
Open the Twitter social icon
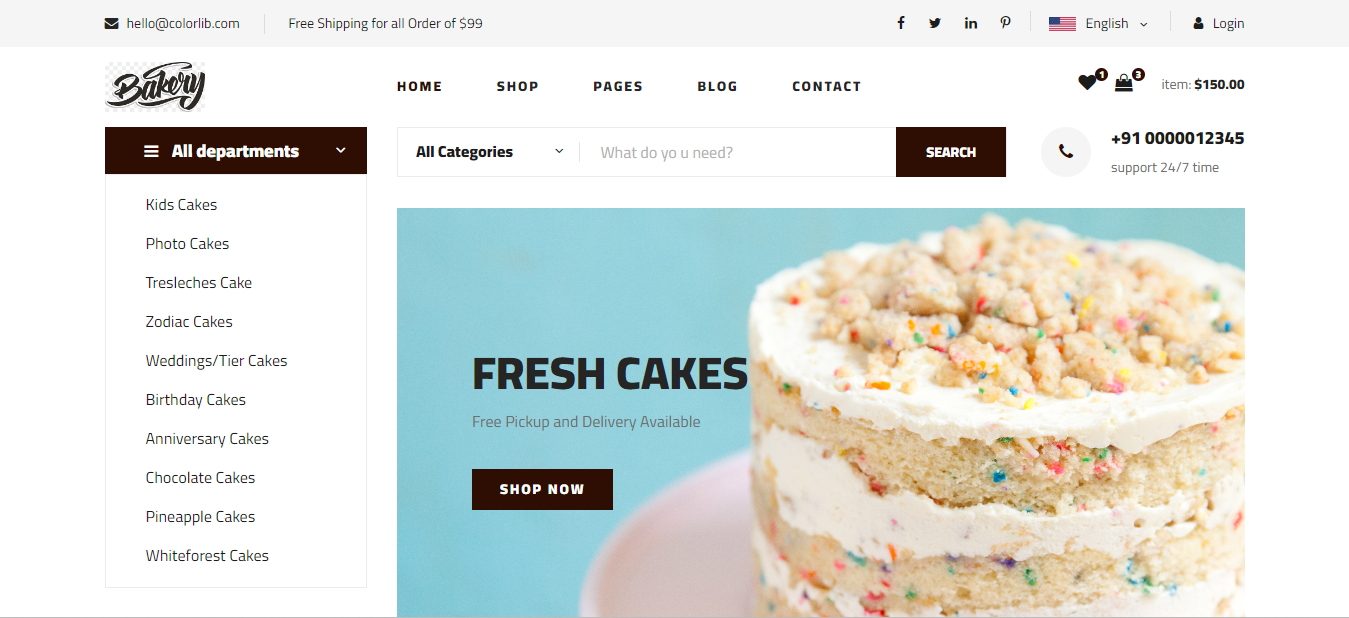click(935, 23)
